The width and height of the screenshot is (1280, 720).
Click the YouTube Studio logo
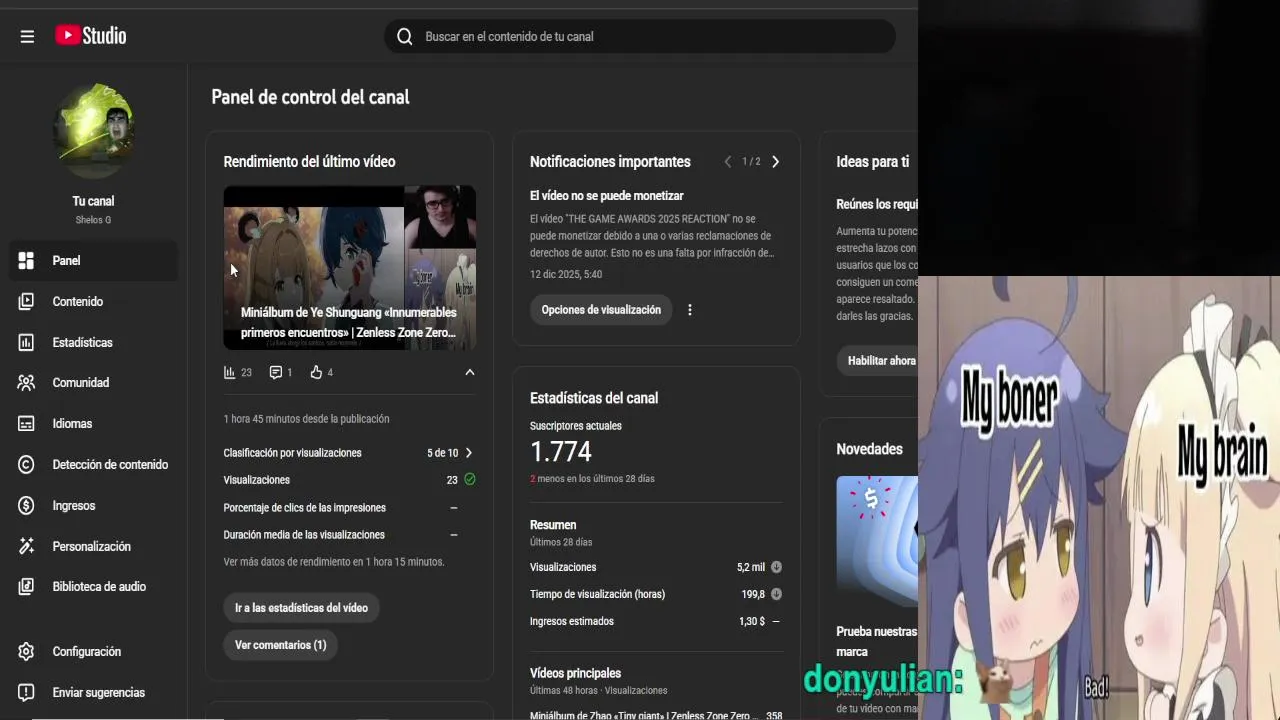(x=91, y=36)
